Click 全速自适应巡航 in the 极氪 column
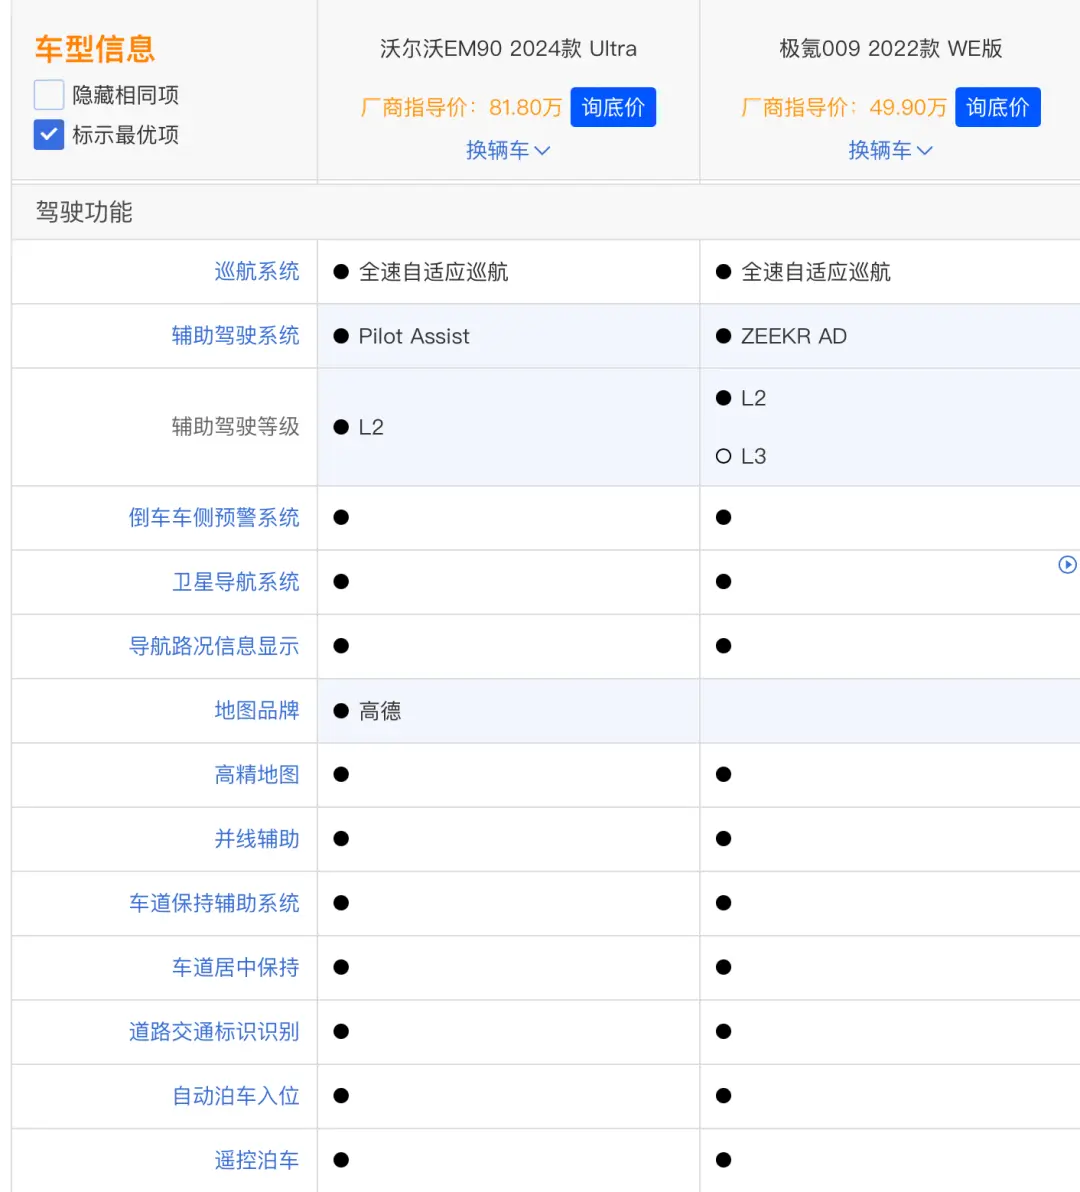Screen dimensions: 1080x1192 pyautogui.click(x=816, y=271)
